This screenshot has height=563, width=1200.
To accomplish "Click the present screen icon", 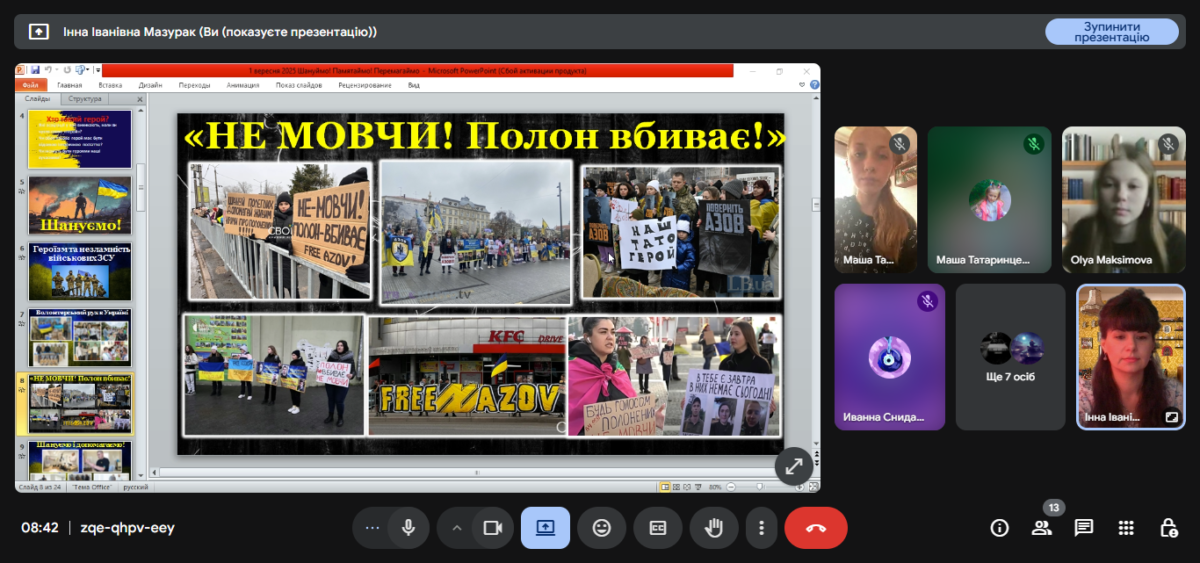I will (x=545, y=528).
